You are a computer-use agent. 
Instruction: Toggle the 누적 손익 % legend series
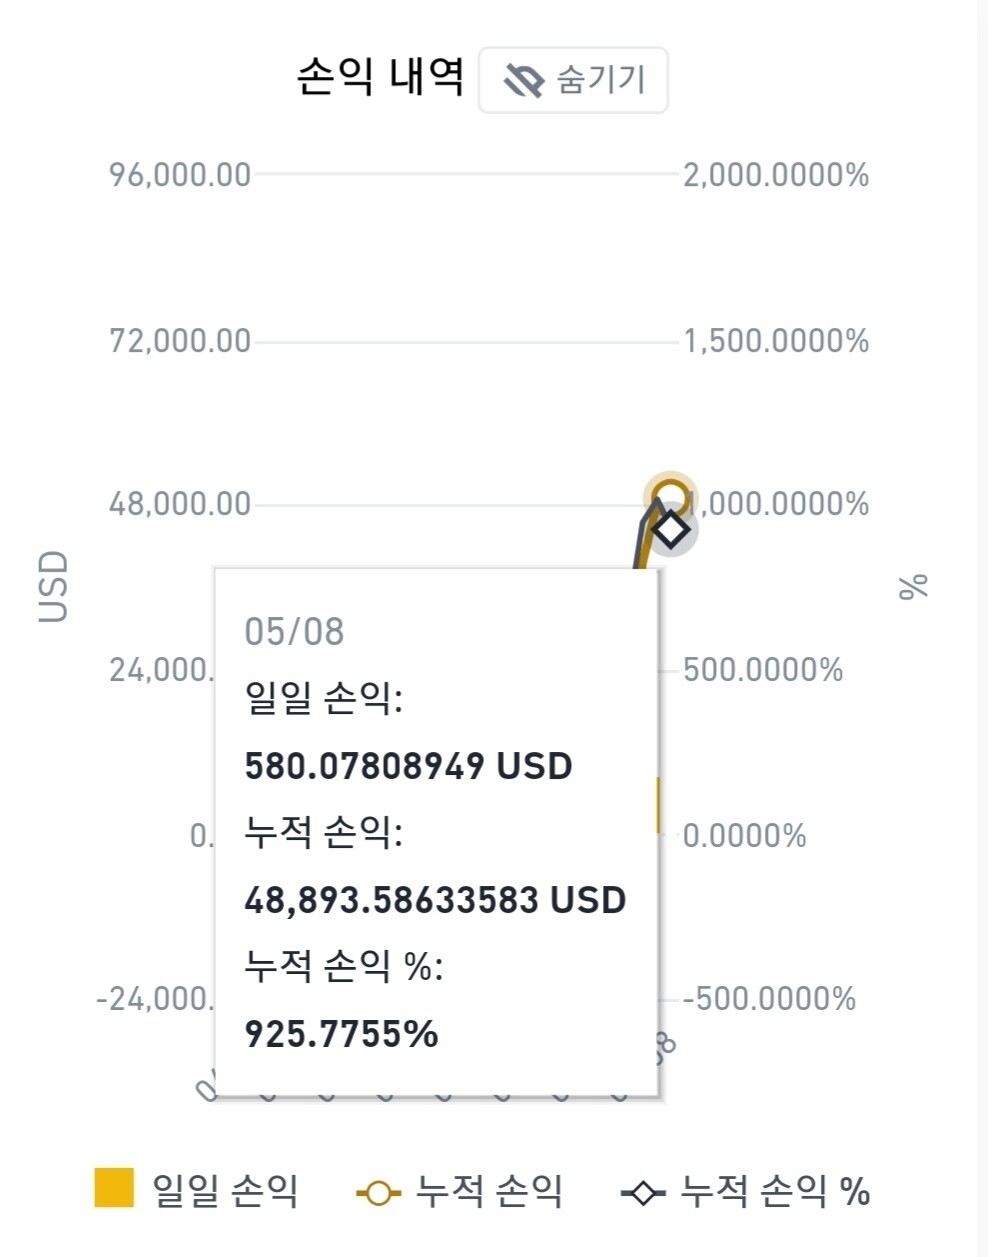tap(746, 1191)
